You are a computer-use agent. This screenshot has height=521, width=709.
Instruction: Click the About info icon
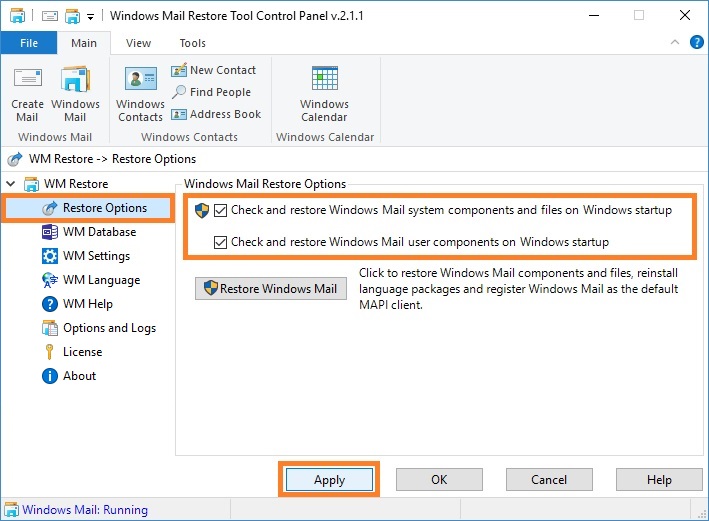coord(50,376)
